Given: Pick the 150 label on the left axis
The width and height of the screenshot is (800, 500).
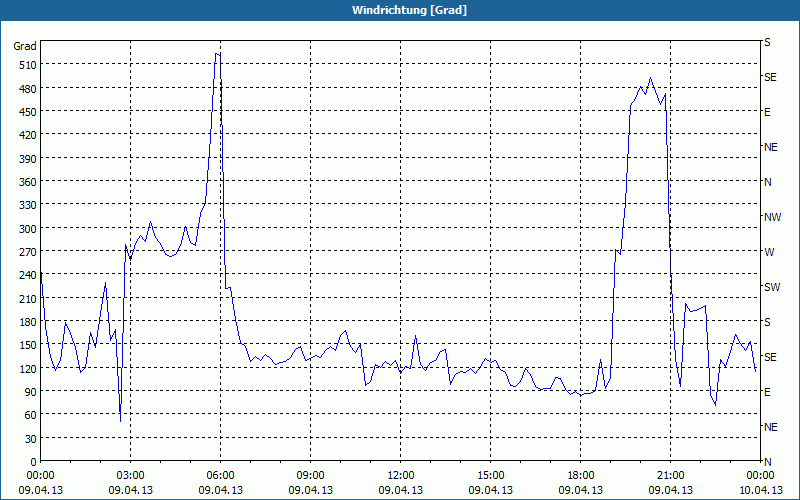Looking at the screenshot, I should (28, 345).
